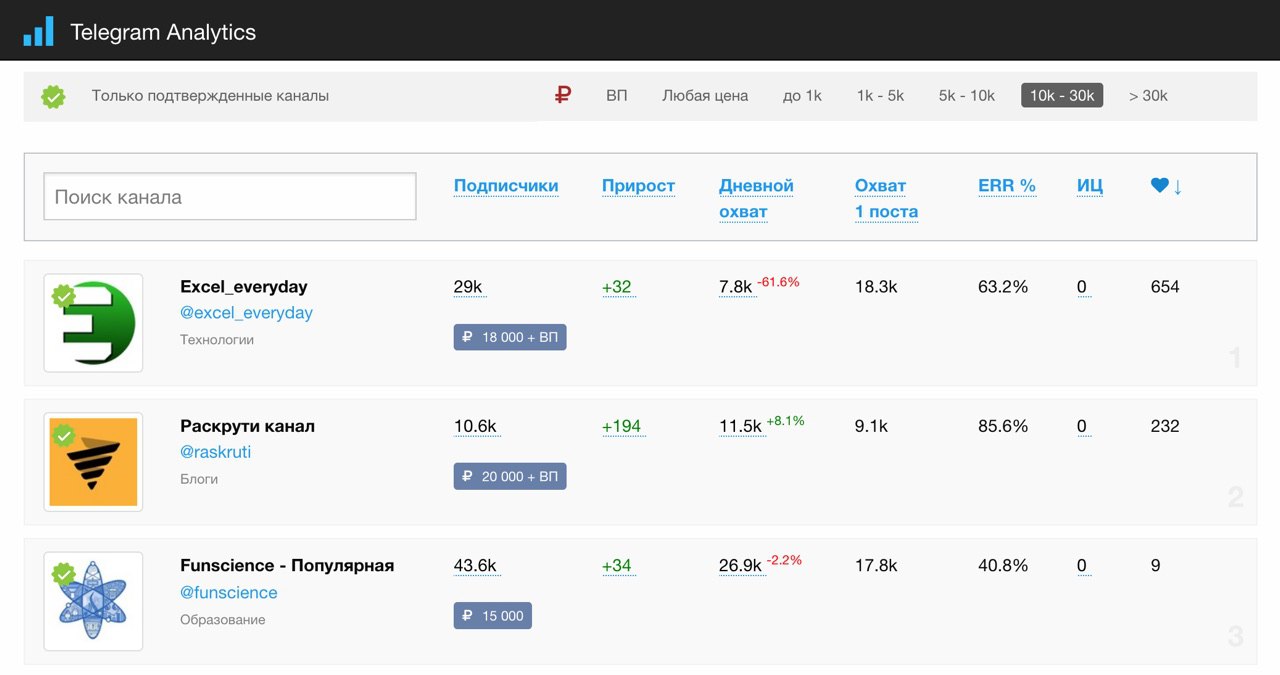
Task: Sort by the heart likes column
Action: [x=1166, y=186]
